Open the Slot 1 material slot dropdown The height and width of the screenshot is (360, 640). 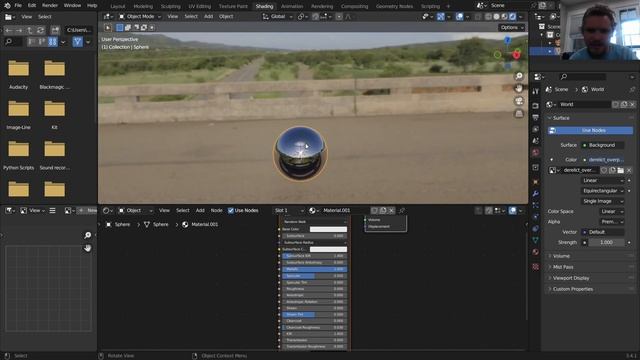pyautogui.click(x=289, y=211)
